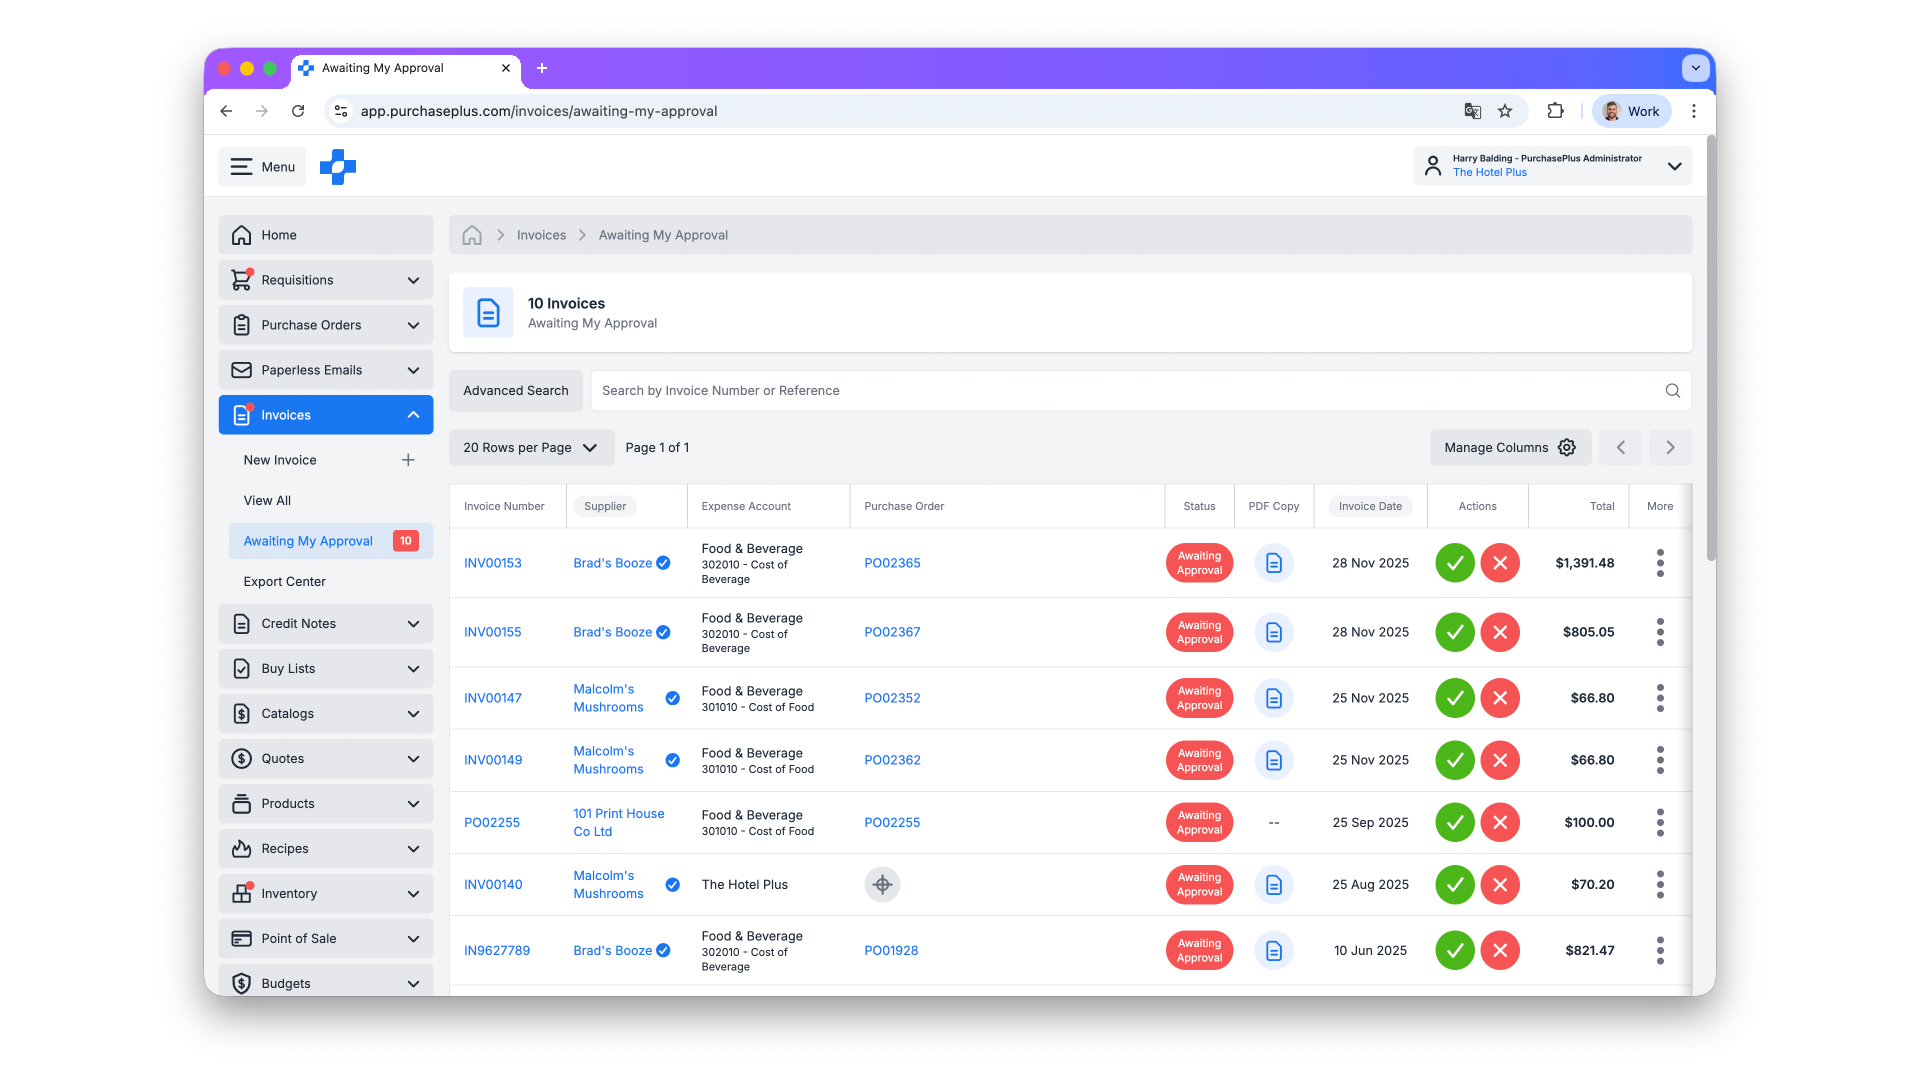Open purchase order PO02365 link
This screenshot has height=1080, width=1920.
click(892, 563)
